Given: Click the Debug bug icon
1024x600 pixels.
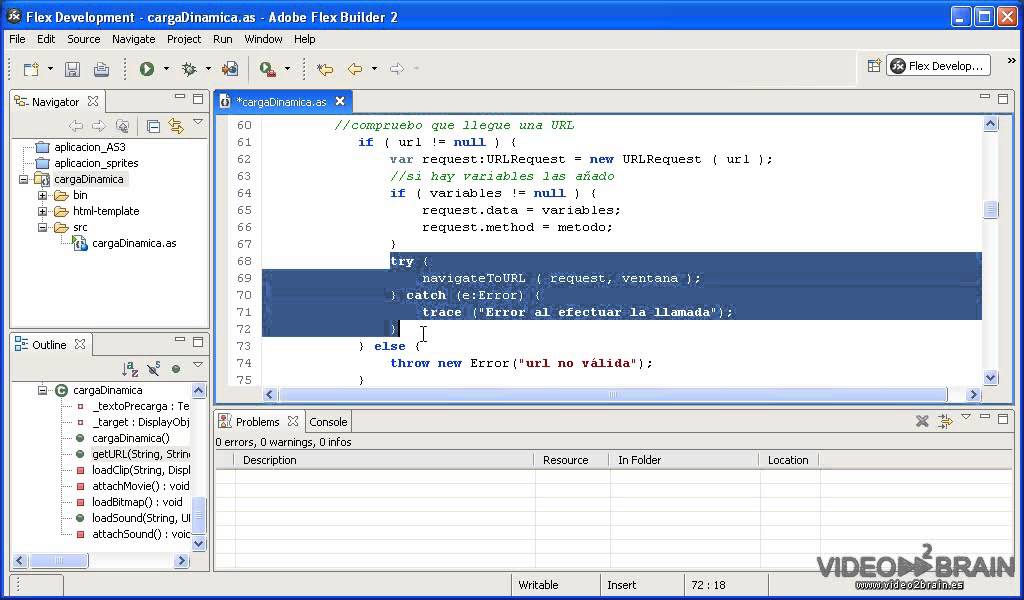Looking at the screenshot, I should tap(189, 69).
